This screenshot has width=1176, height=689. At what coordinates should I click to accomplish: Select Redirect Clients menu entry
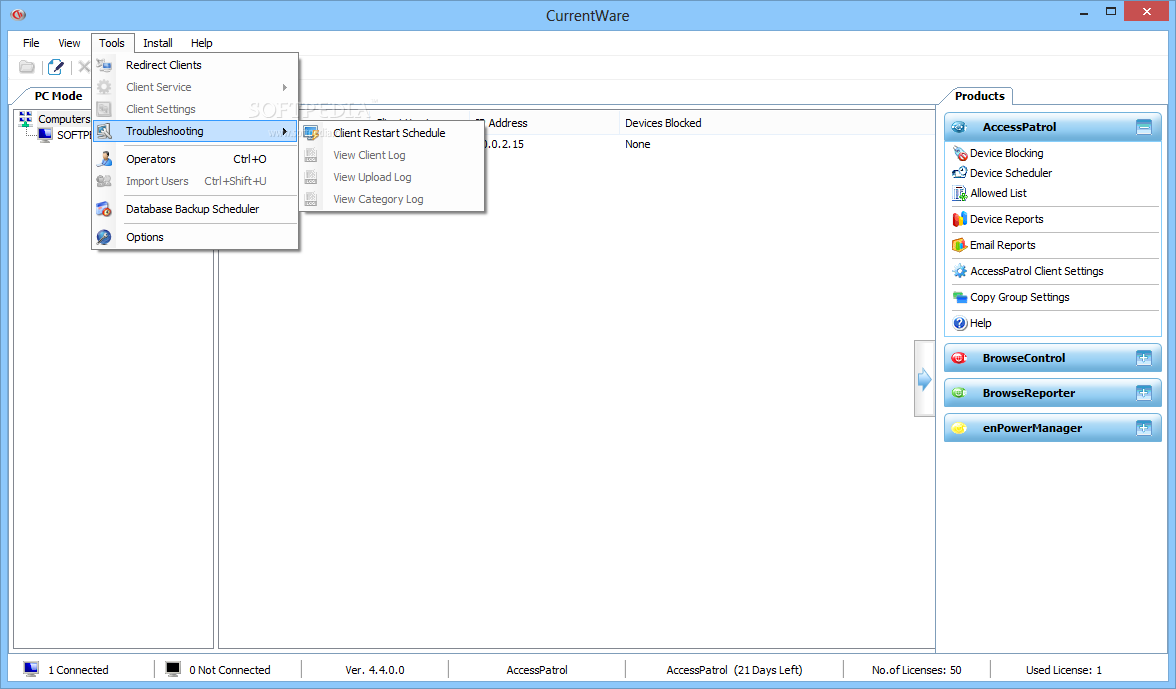195,65
